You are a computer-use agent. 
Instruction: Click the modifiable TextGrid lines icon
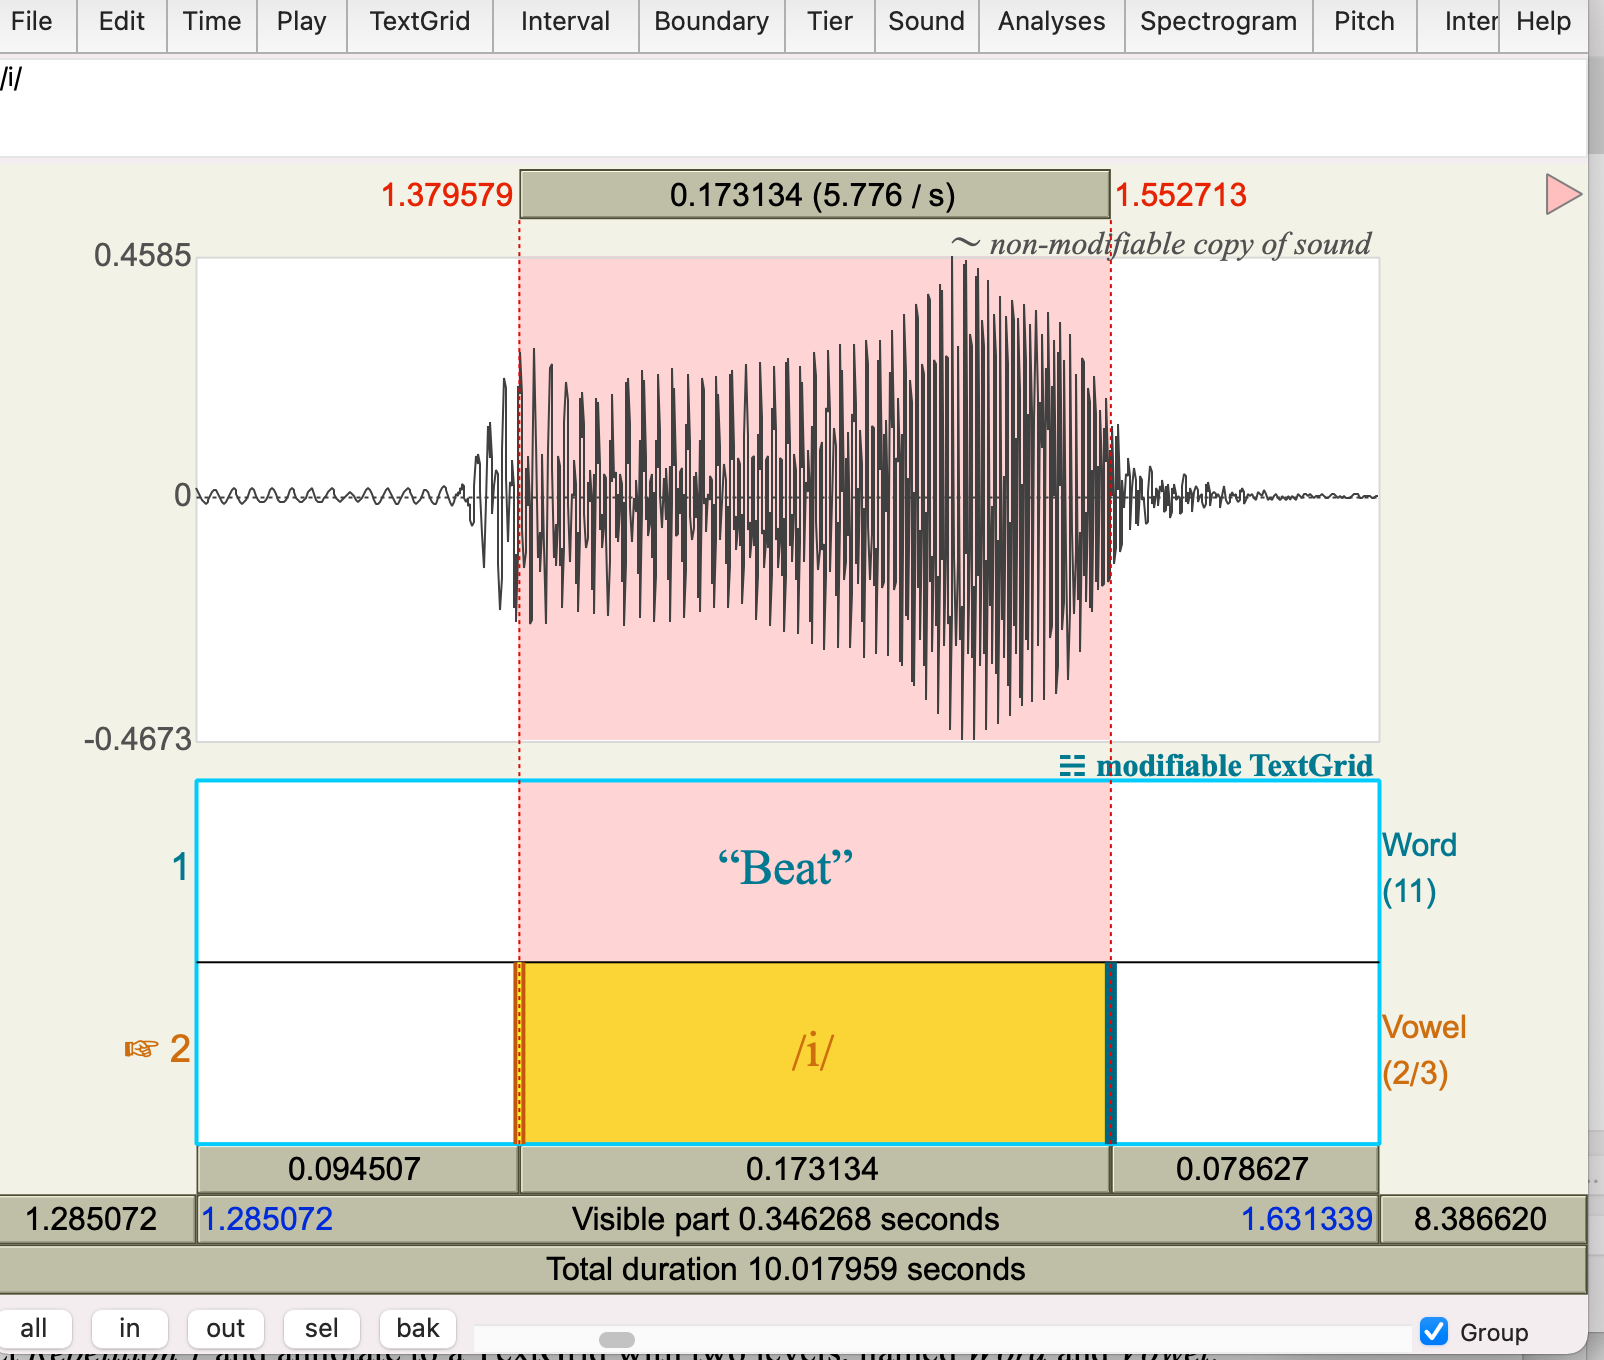(1072, 767)
